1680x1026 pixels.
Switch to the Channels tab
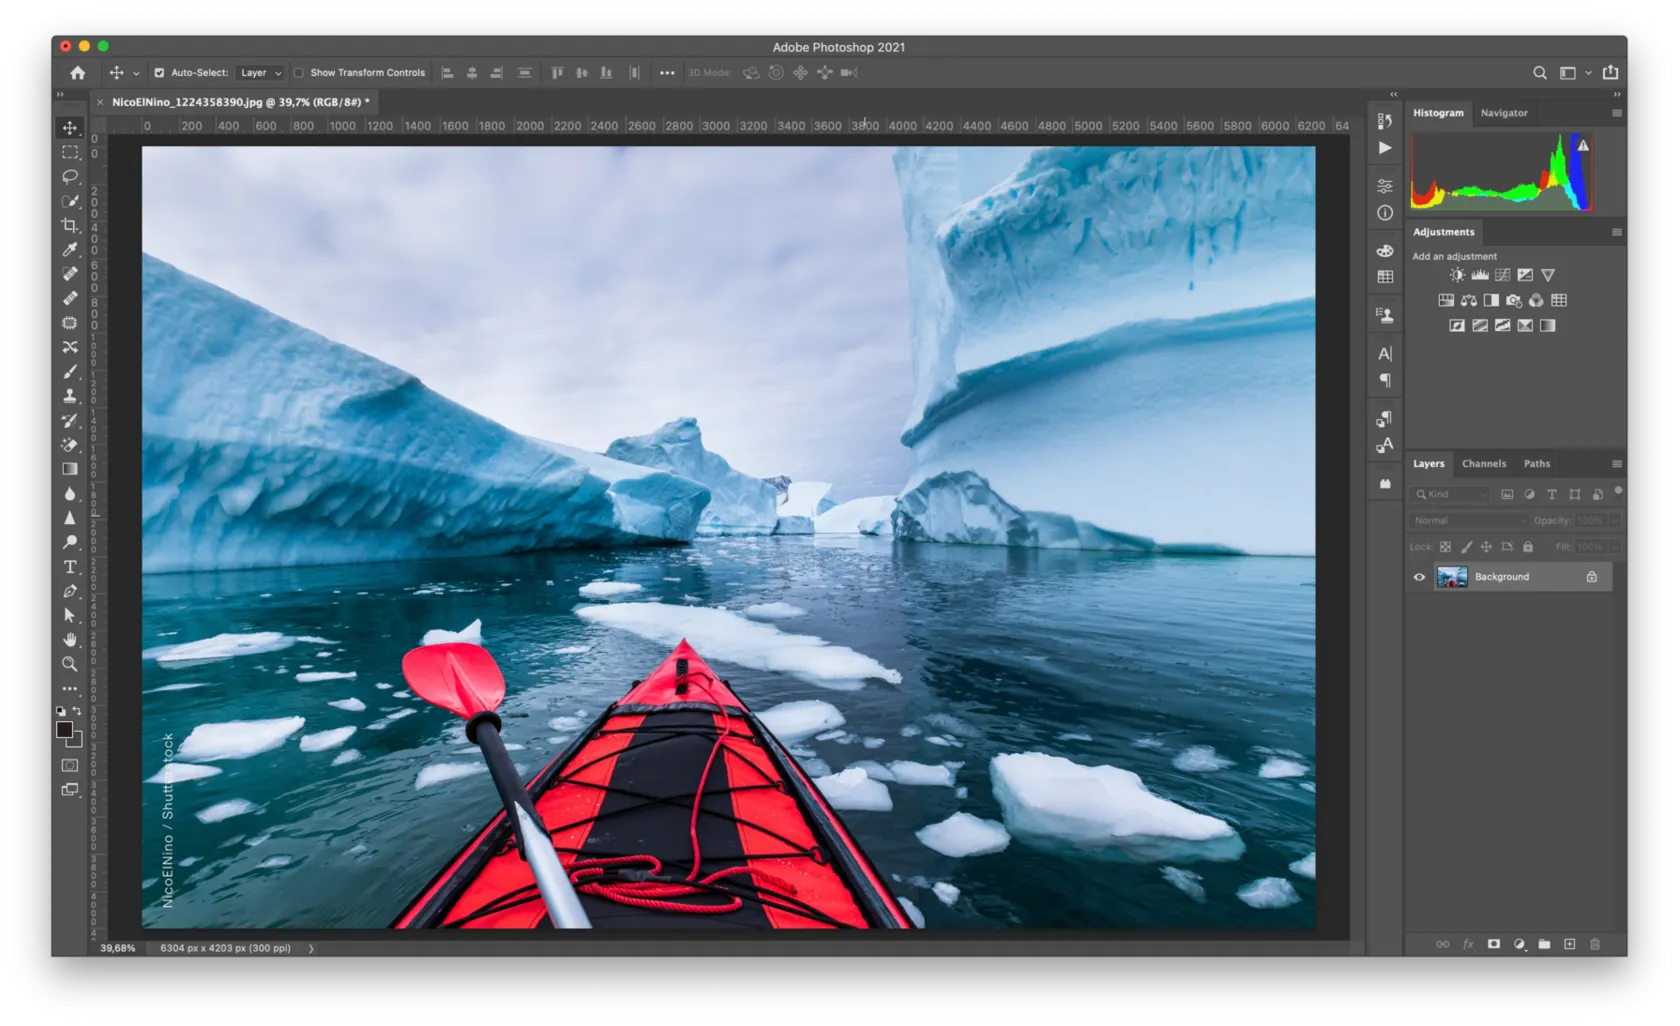coord(1483,464)
